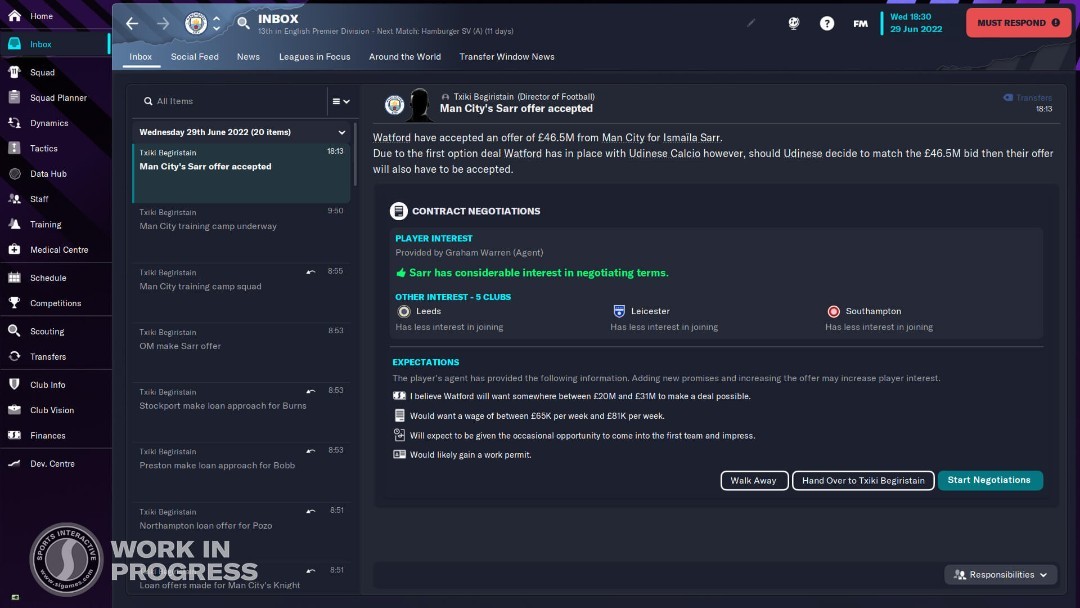Open the search magnifier icon
Image resolution: width=1080 pixels, height=608 pixels.
(x=243, y=23)
